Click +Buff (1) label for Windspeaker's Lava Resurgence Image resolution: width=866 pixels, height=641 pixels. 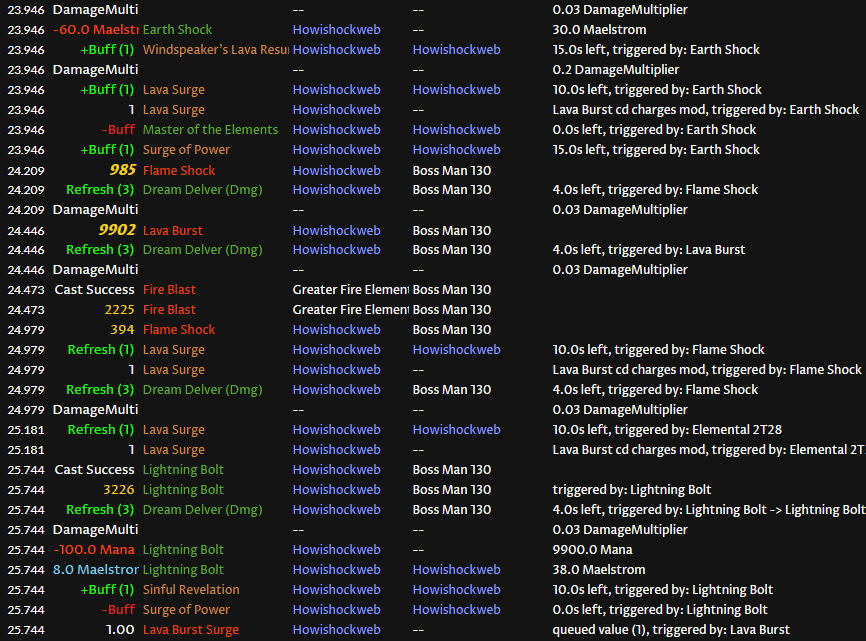tap(107, 50)
